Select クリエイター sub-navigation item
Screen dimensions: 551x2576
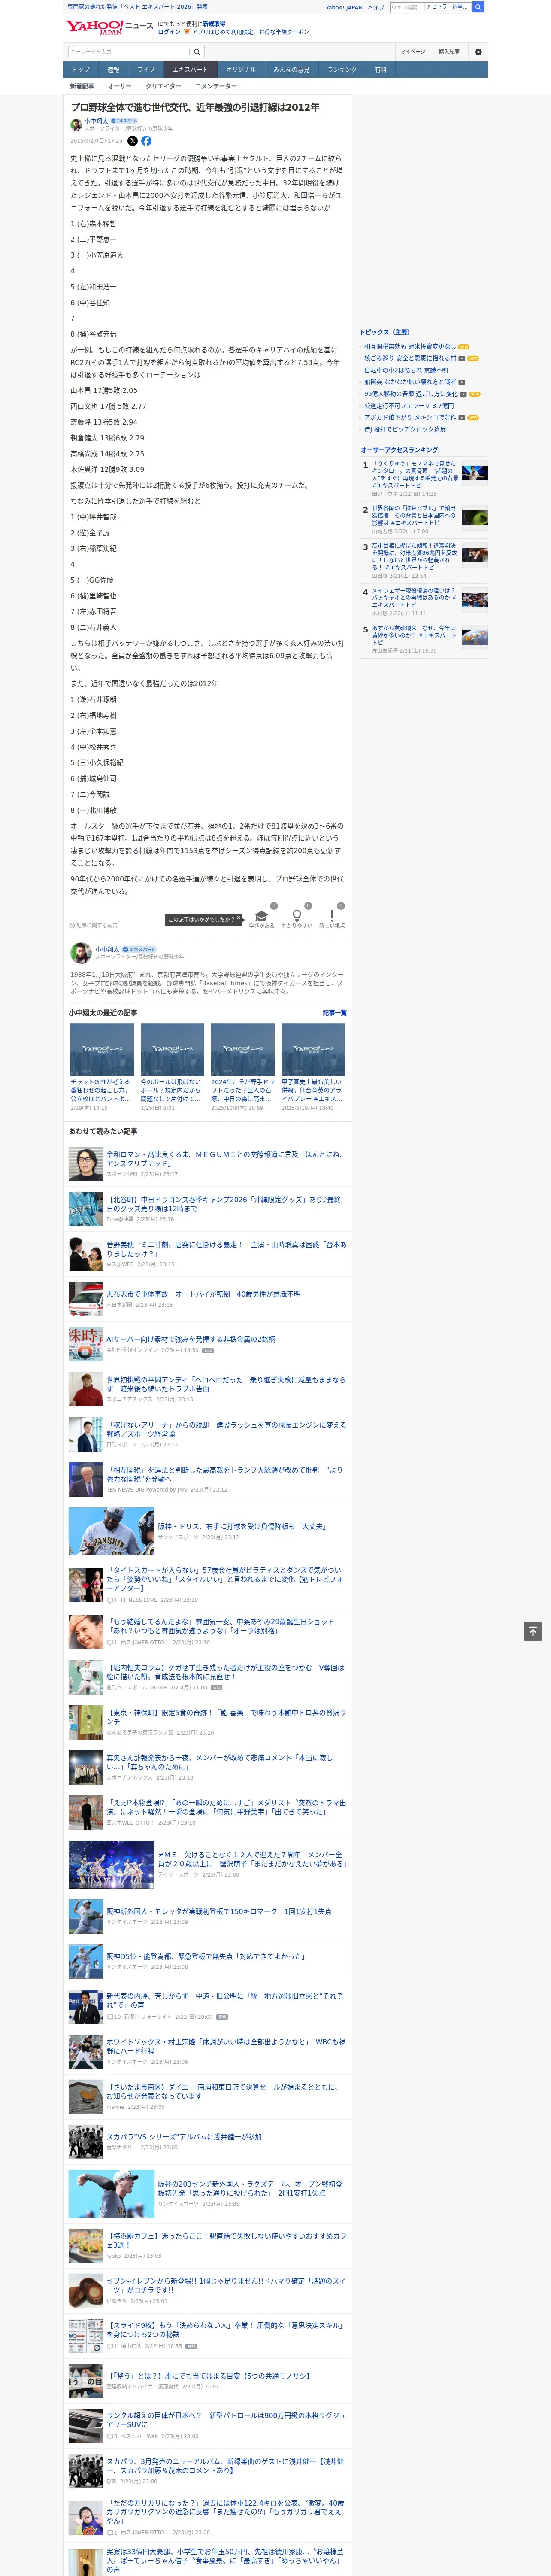click(x=163, y=86)
